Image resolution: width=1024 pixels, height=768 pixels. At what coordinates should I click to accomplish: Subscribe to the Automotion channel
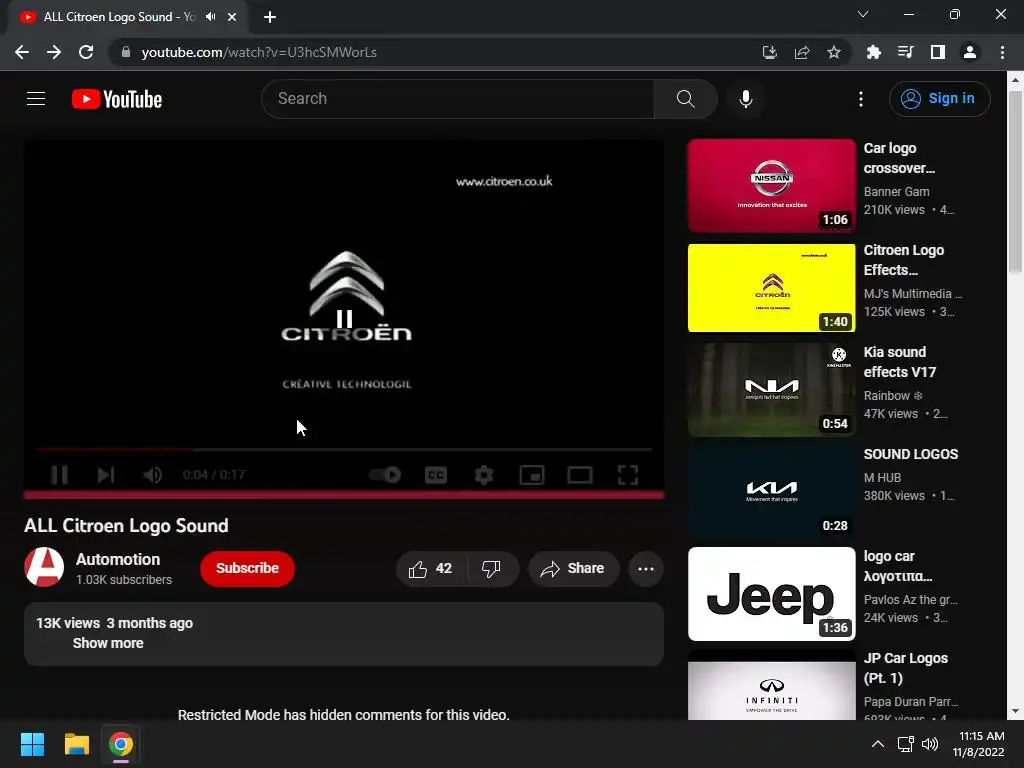248,568
